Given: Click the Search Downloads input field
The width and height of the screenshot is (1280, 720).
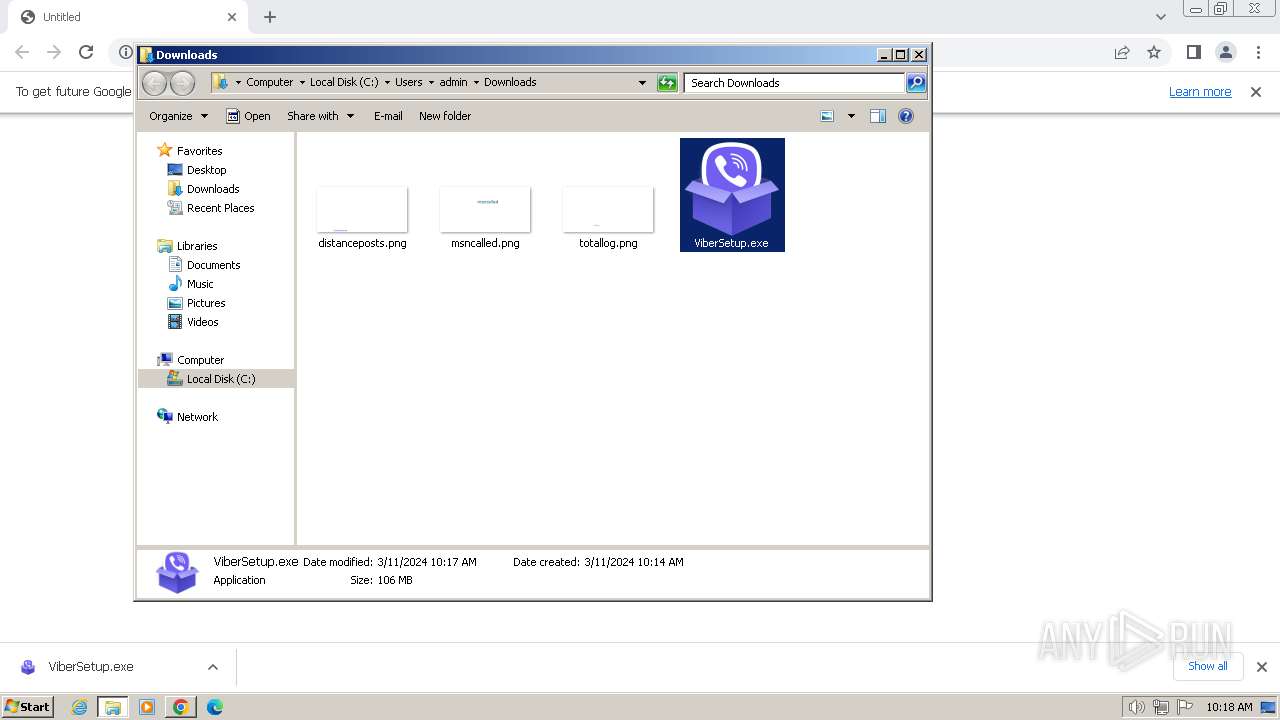Looking at the screenshot, I should coord(795,83).
